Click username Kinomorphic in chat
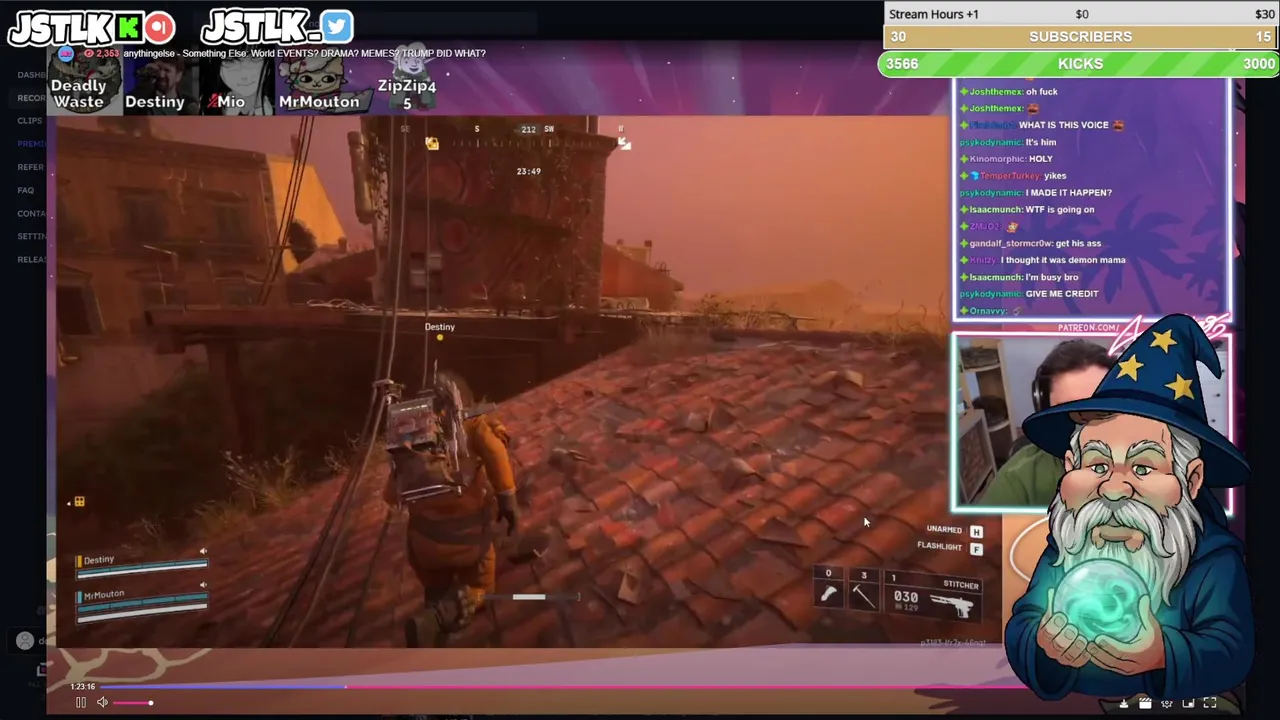Image resolution: width=1280 pixels, height=720 pixels. click(997, 159)
